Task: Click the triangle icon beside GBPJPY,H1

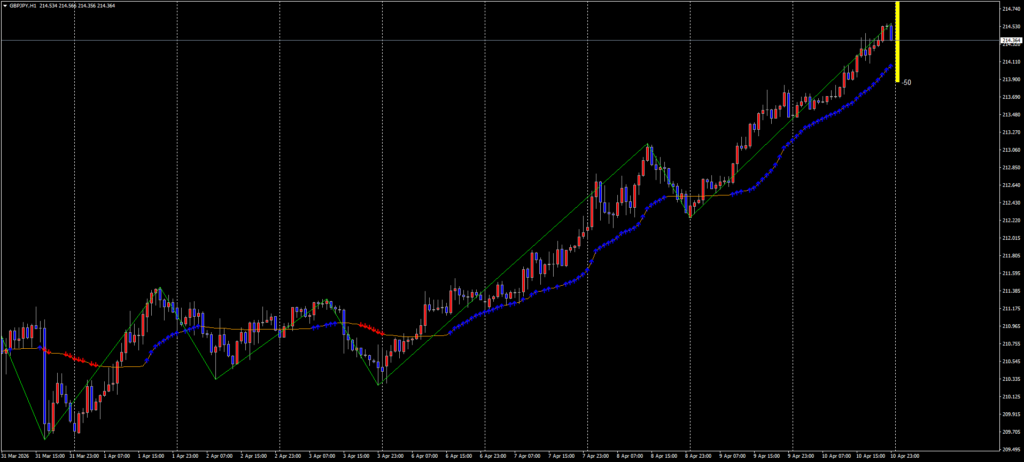Action: pos(4,6)
